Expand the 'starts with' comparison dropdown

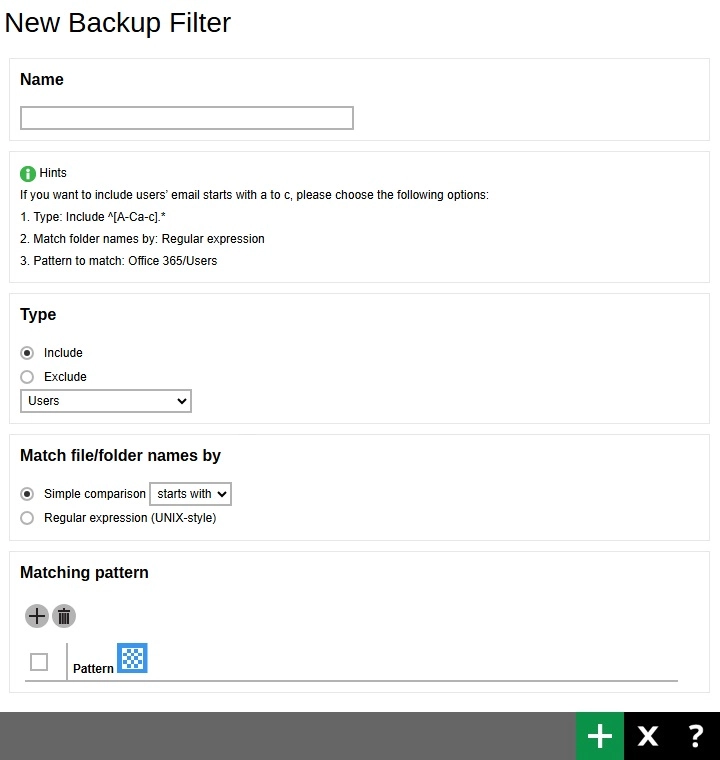click(x=190, y=494)
